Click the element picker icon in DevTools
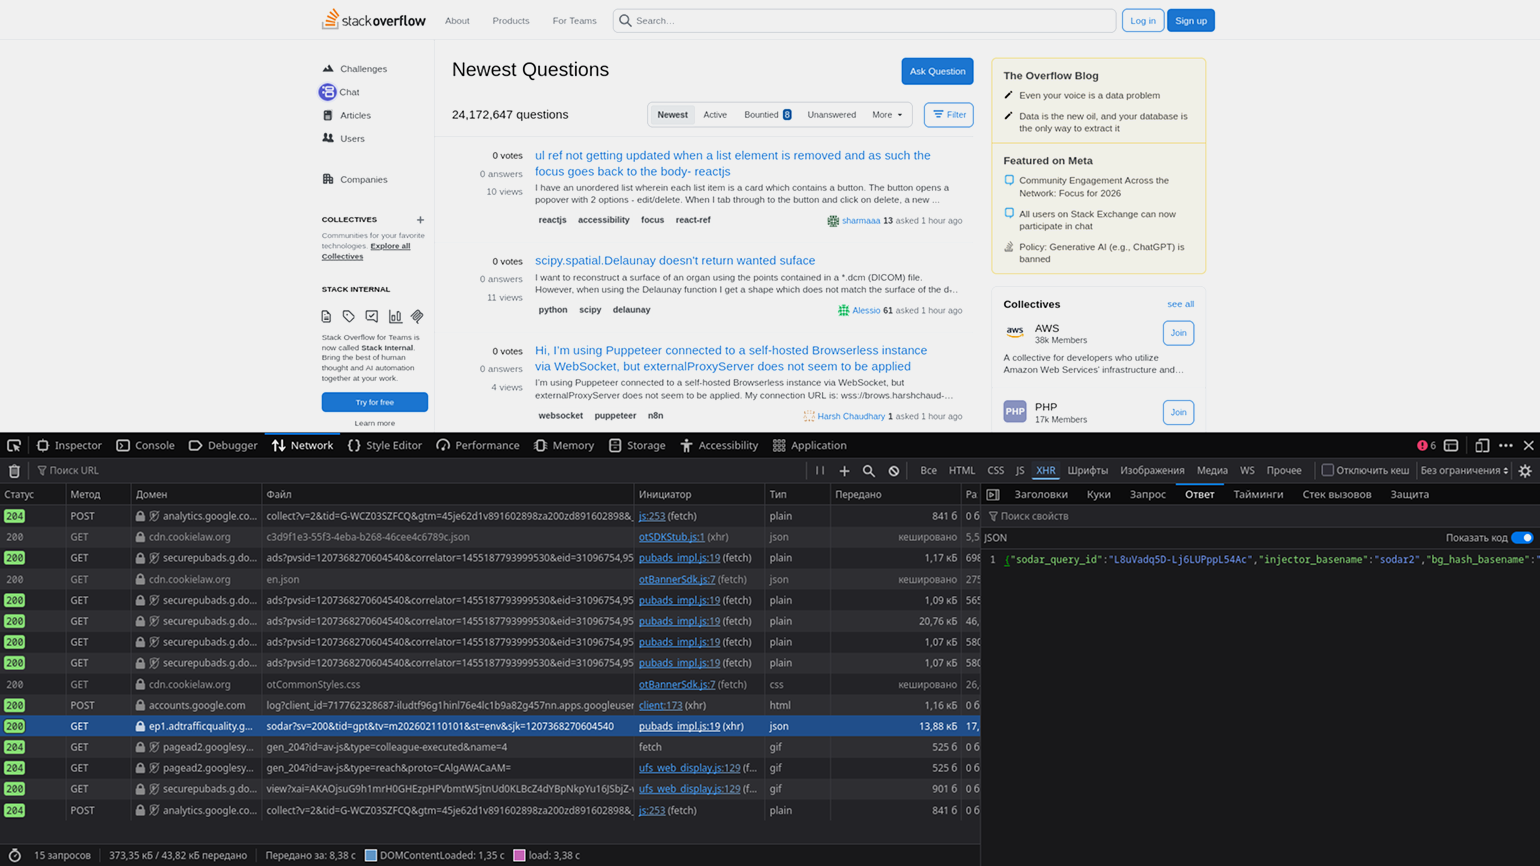The image size is (1540, 866). pos(14,446)
